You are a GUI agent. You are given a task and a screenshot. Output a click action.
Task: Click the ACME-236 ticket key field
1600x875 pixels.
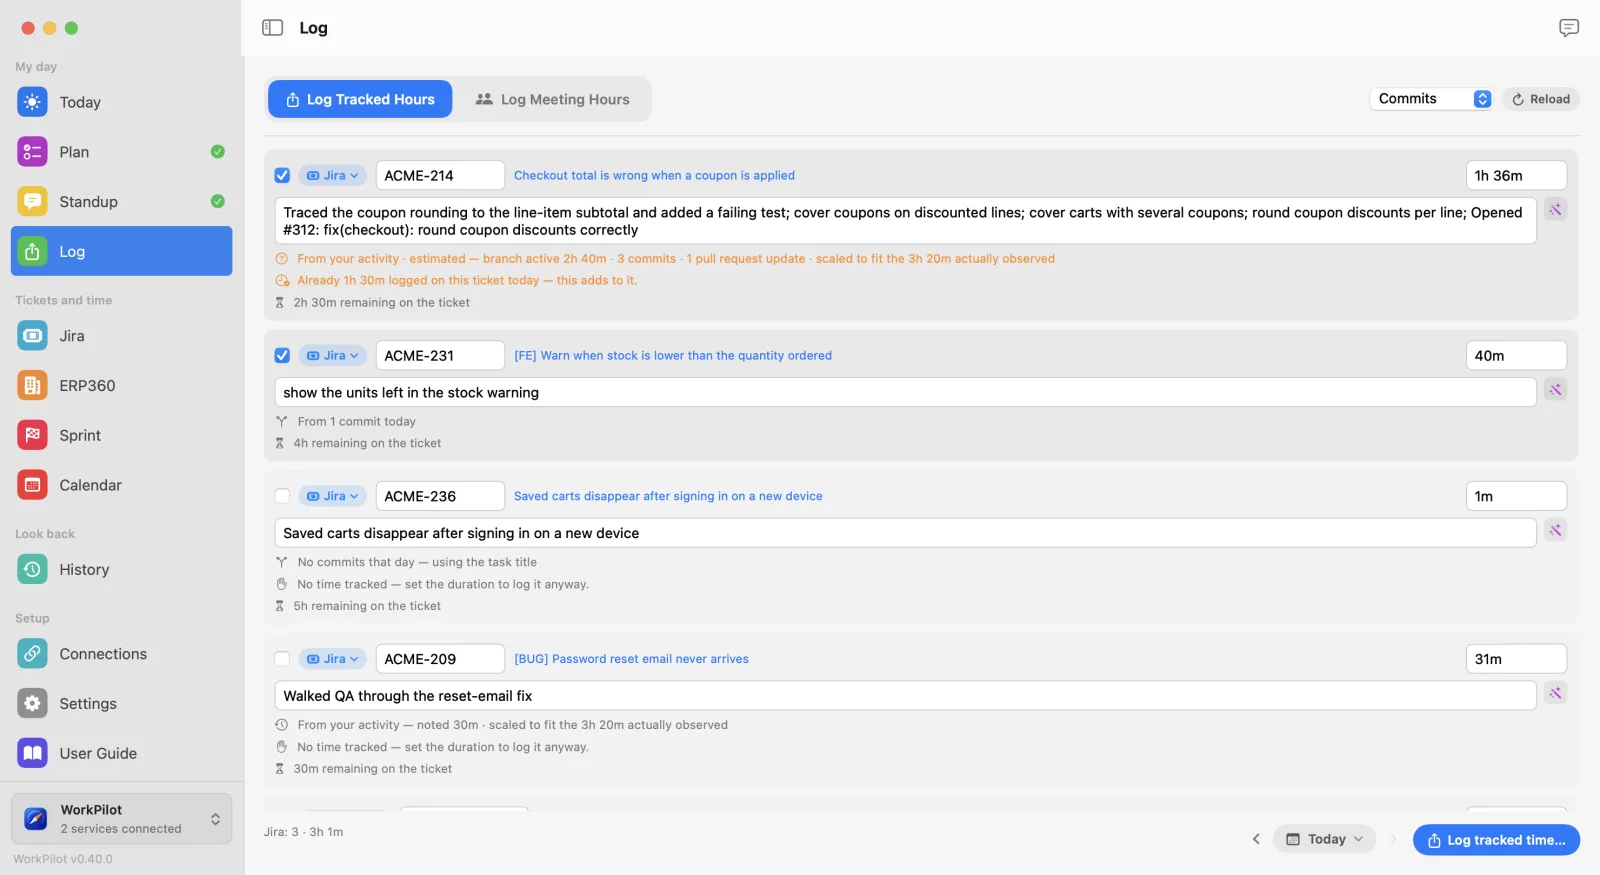[x=440, y=496]
